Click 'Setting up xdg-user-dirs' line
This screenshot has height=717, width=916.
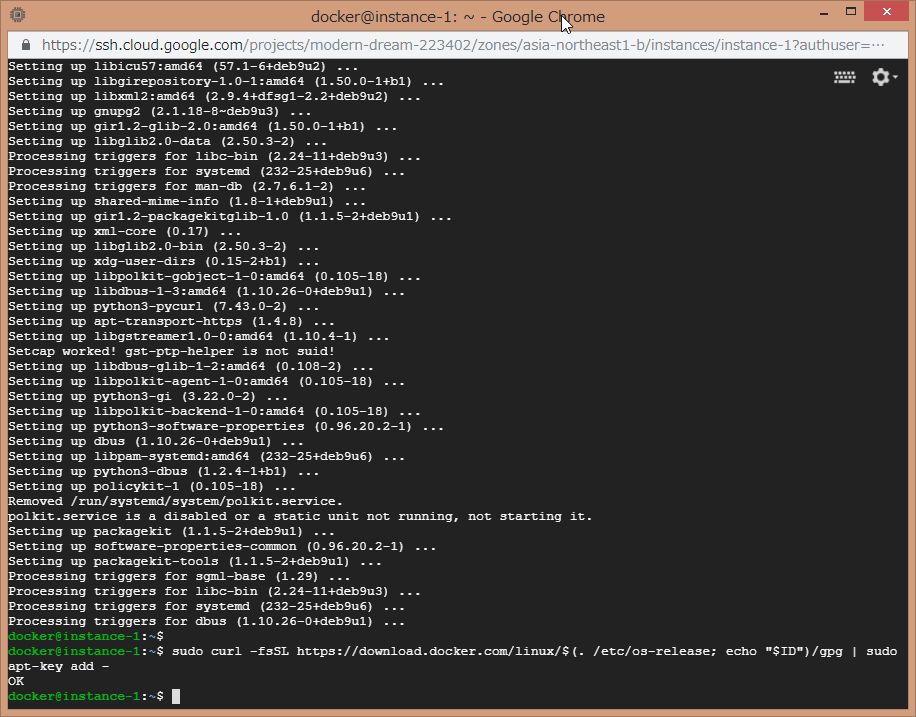(164, 261)
